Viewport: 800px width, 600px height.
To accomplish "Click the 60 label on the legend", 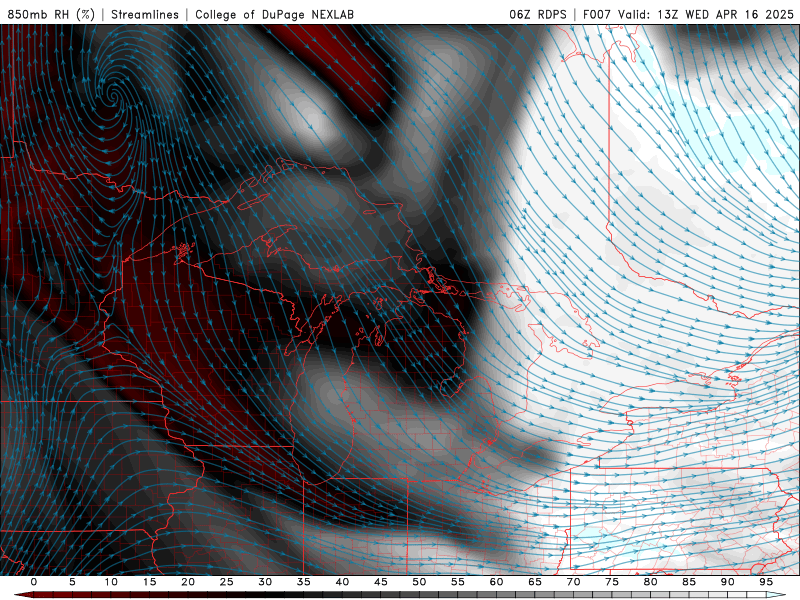I will pyautogui.click(x=496, y=582).
